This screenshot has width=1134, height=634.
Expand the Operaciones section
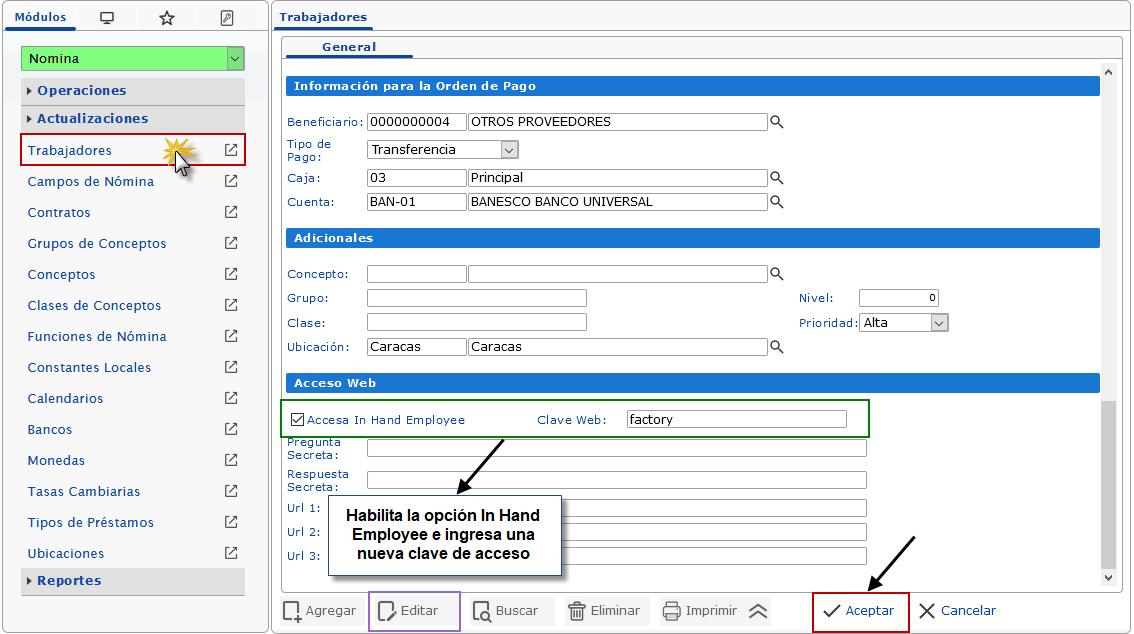click(82, 90)
